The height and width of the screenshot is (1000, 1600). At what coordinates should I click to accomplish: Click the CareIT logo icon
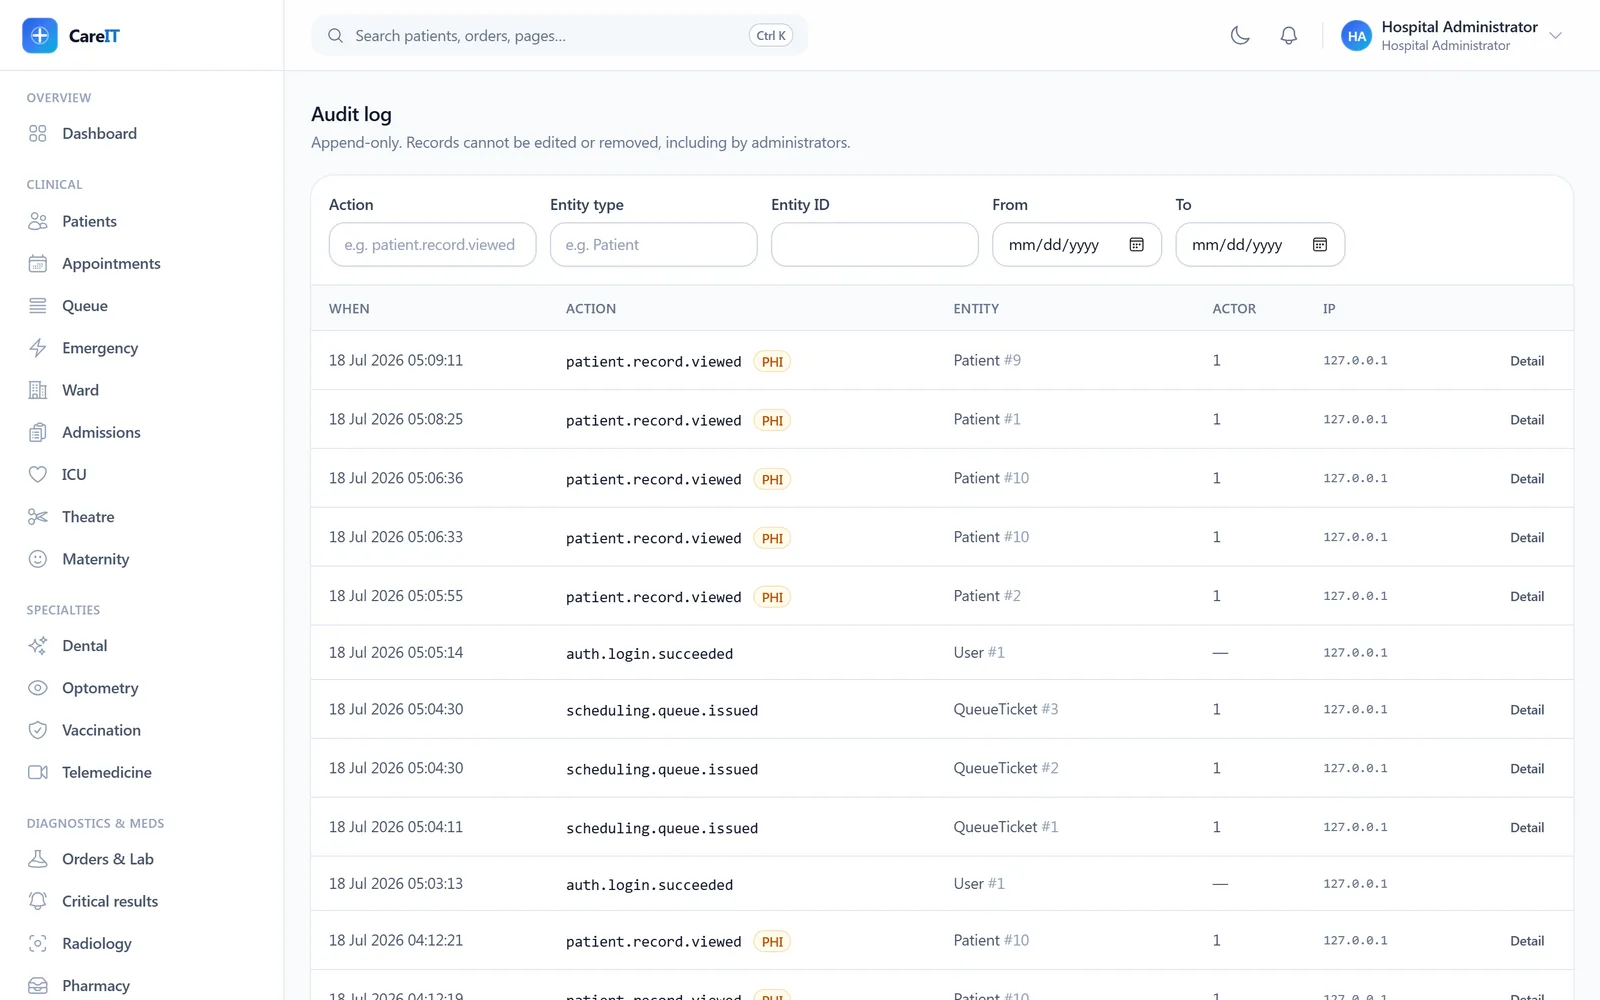tap(40, 36)
